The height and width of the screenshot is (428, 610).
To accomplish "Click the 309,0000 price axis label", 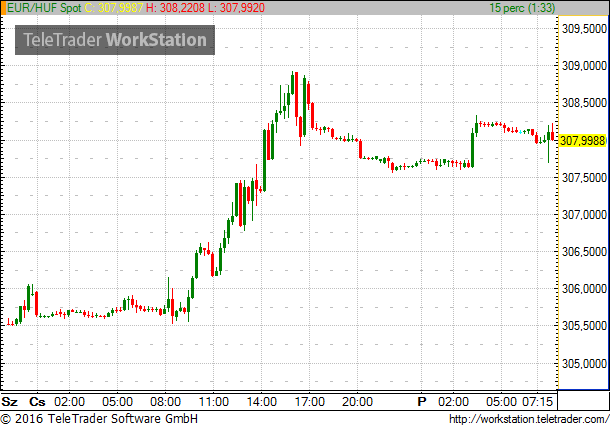I will [x=584, y=66].
